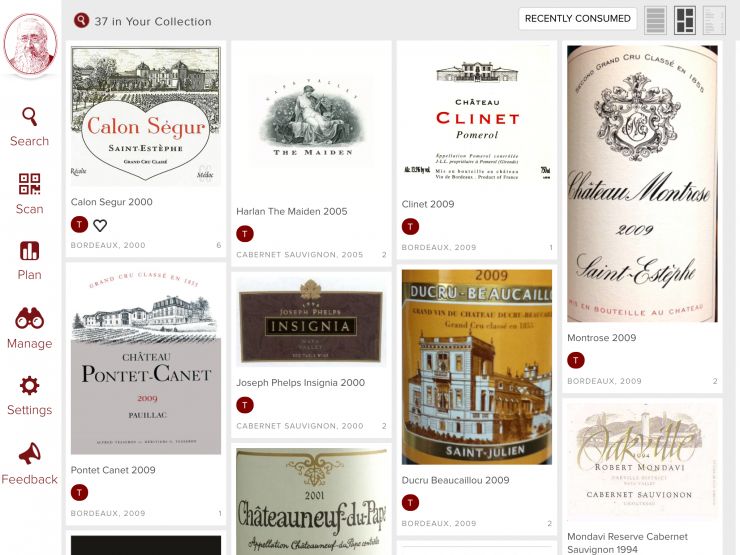This screenshot has height=555, width=740.
Task: Select the Calon Segur 2000 title
Action: pyautogui.click(x=111, y=202)
